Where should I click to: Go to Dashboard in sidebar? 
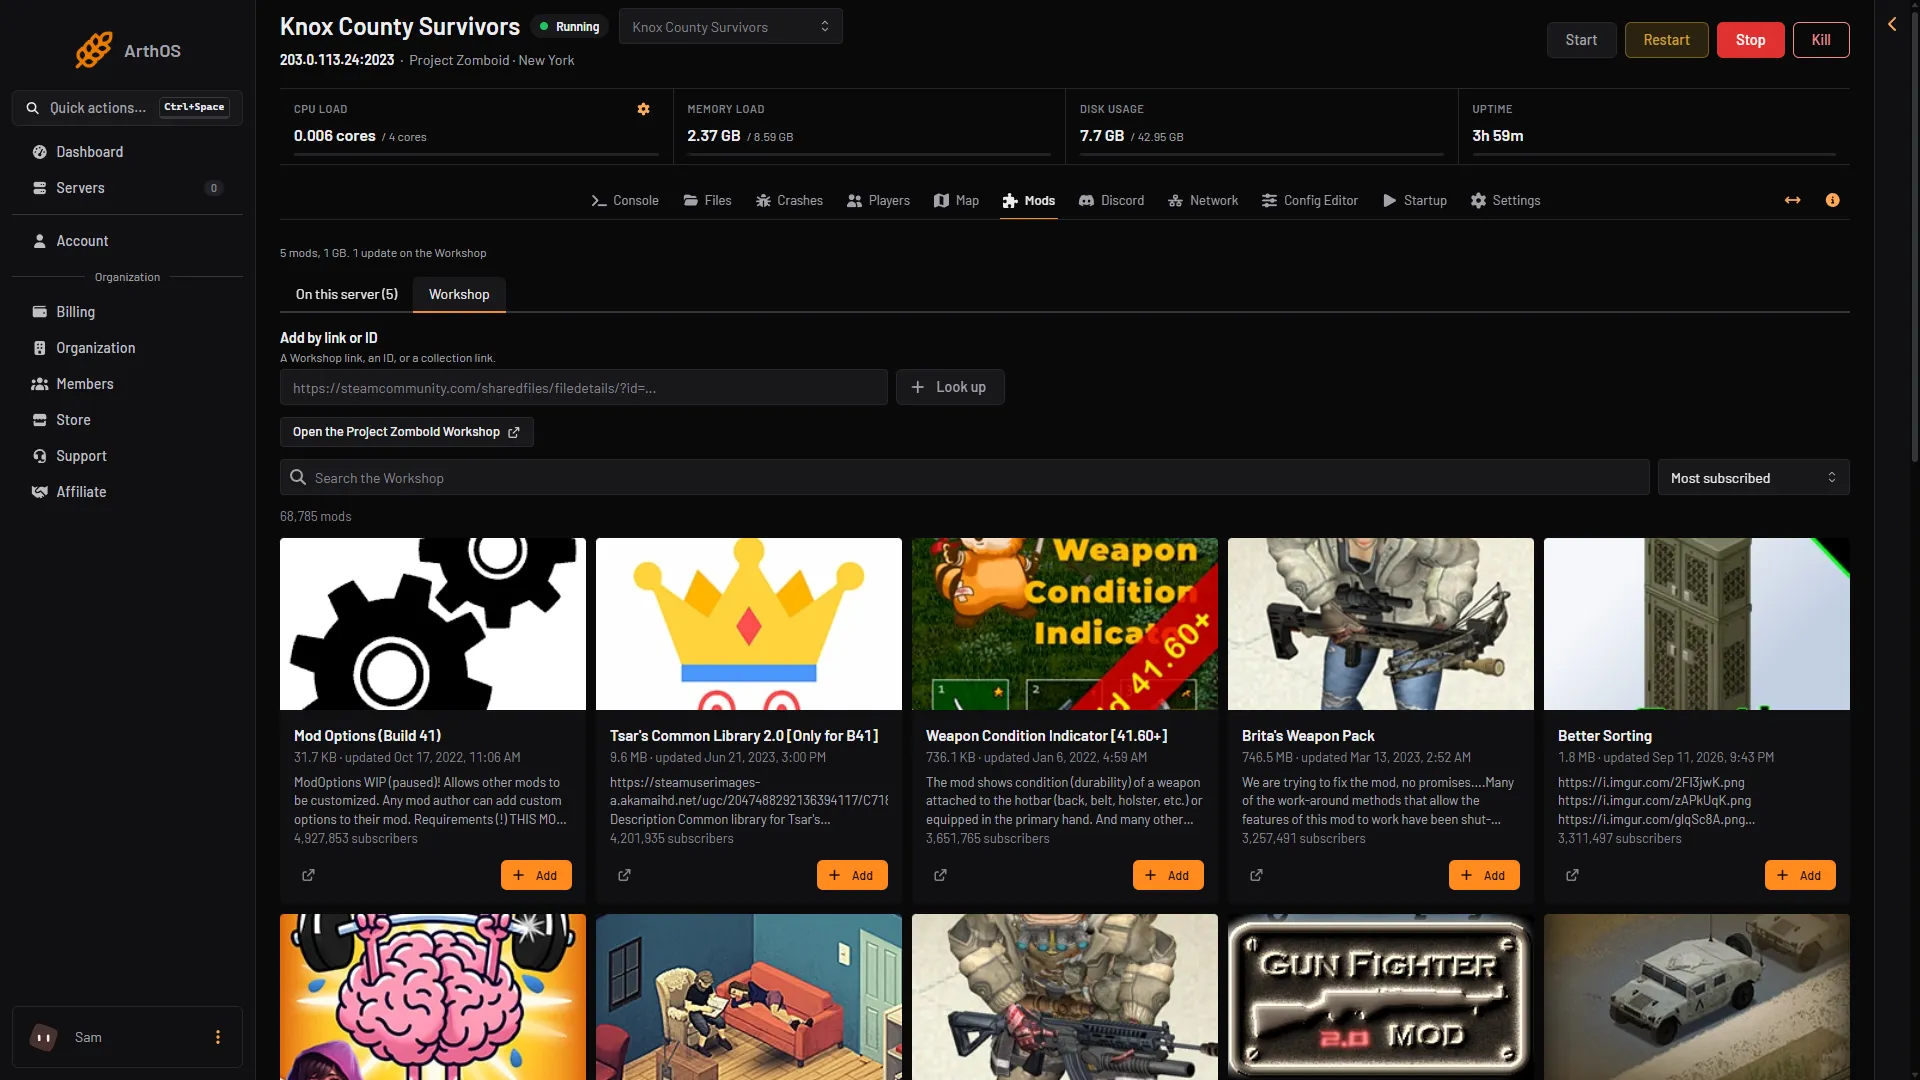[x=127, y=152]
